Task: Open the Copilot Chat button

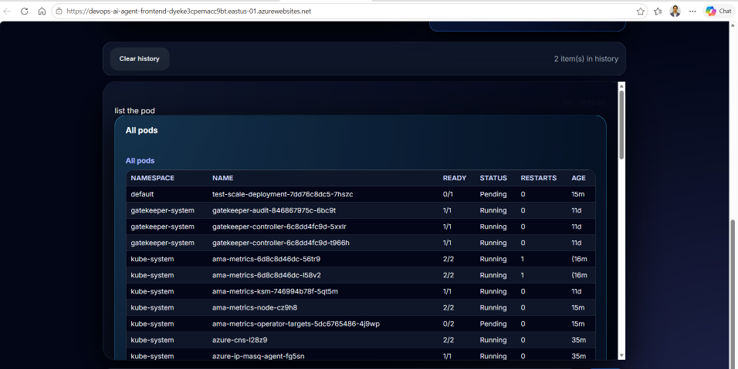Action: 718,11
